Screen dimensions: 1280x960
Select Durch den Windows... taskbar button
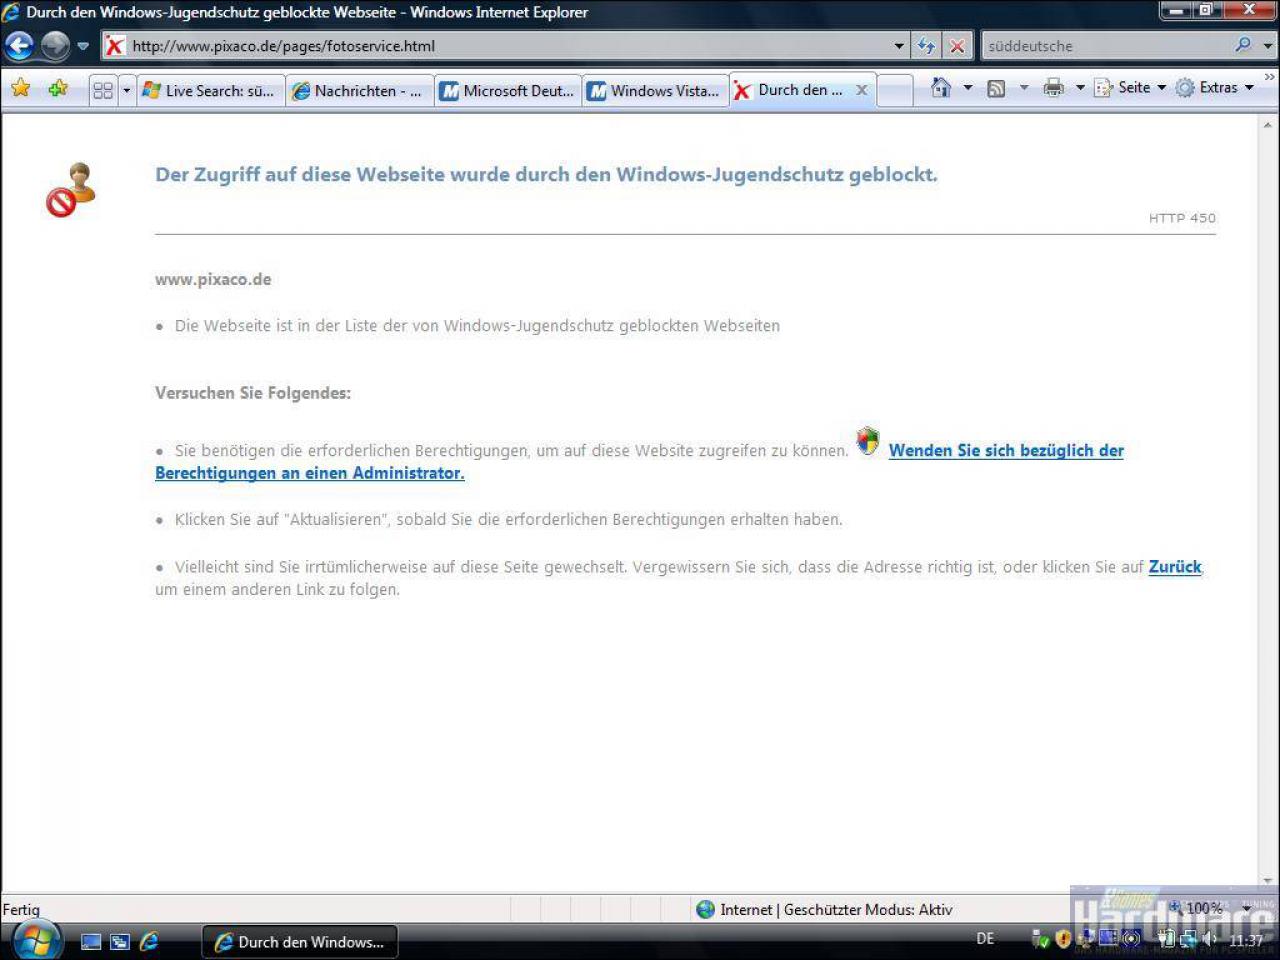point(300,941)
